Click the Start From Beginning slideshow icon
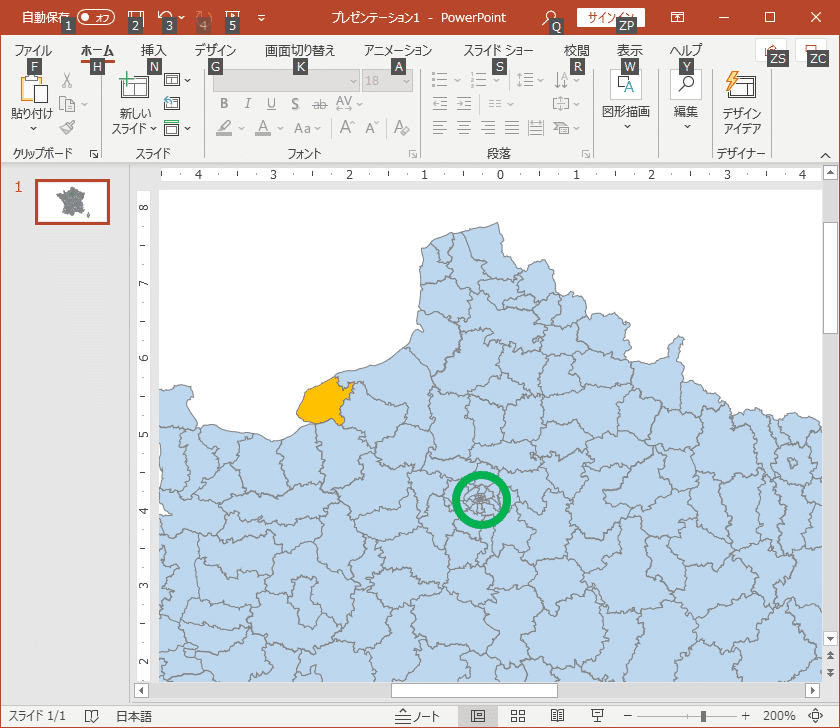Viewport: 840px width, 728px height. (232, 18)
